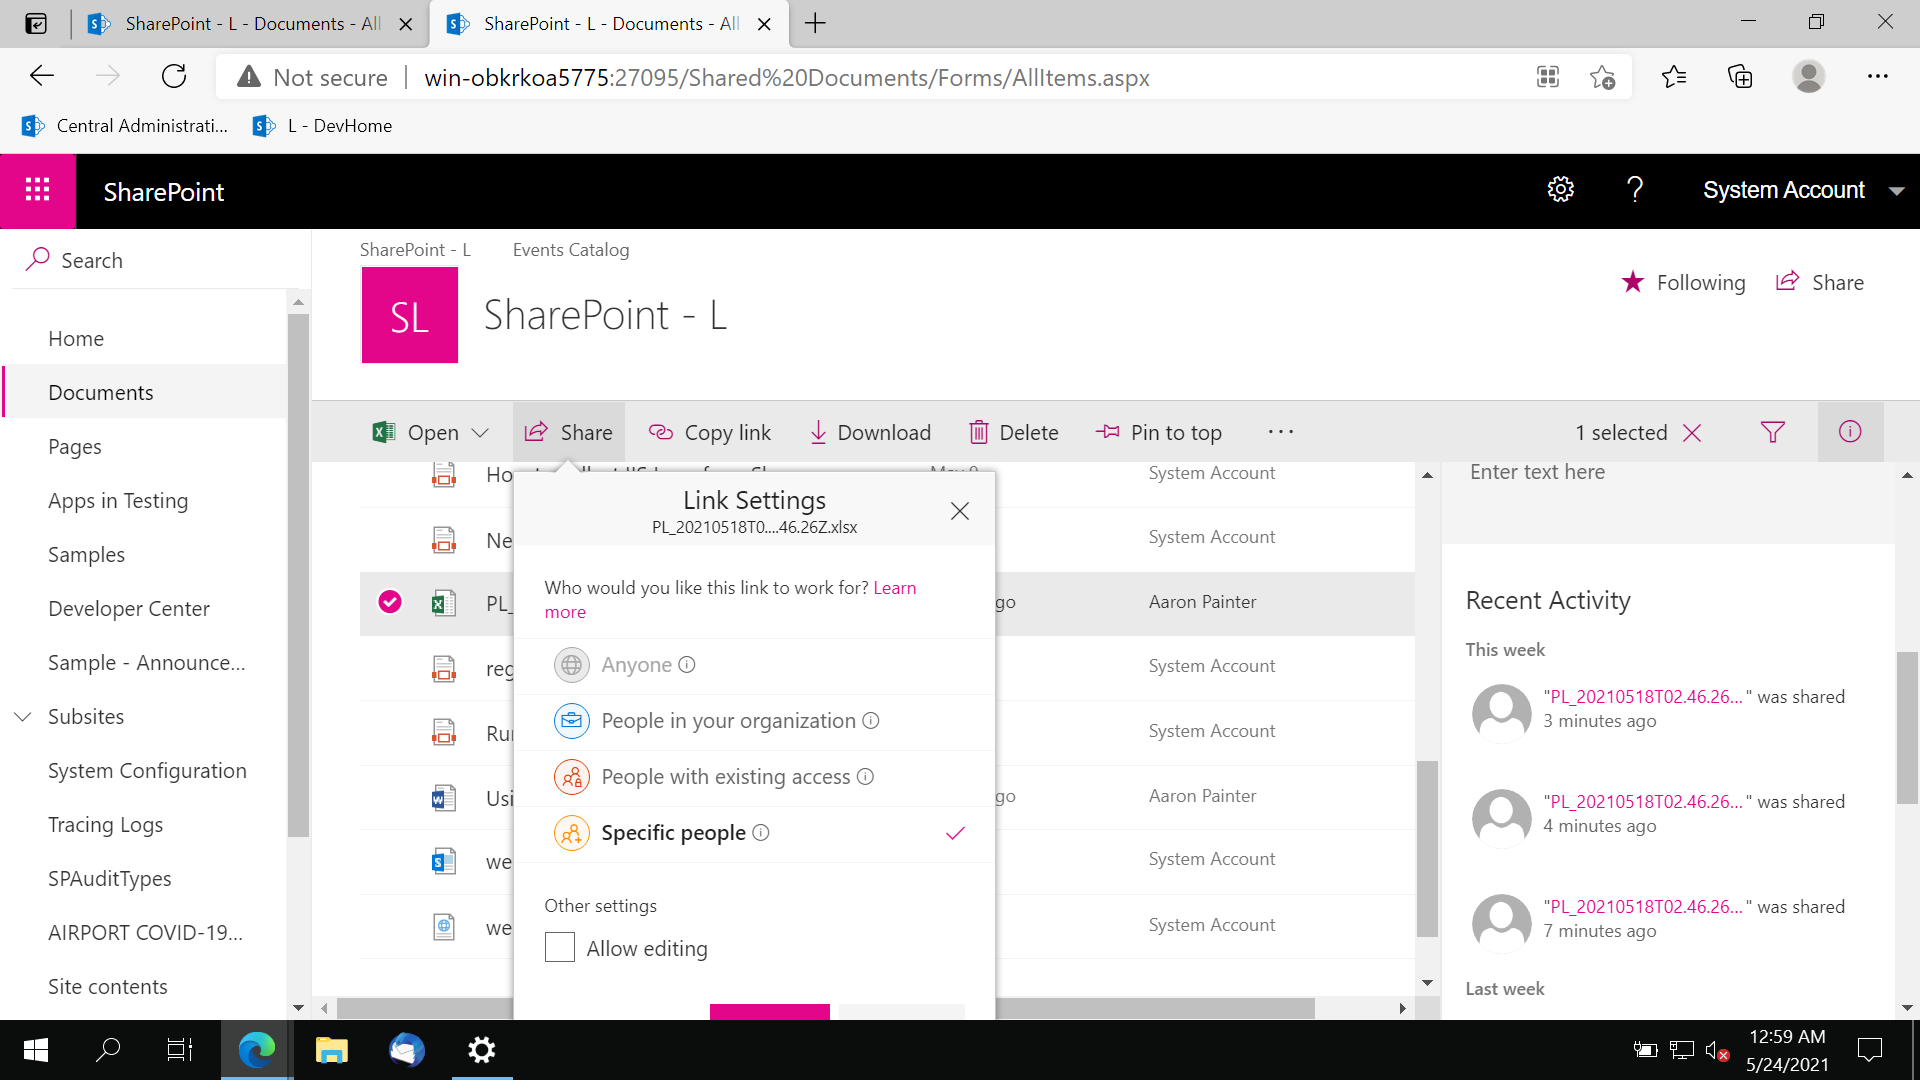Open the filter pane icon

coord(1772,432)
